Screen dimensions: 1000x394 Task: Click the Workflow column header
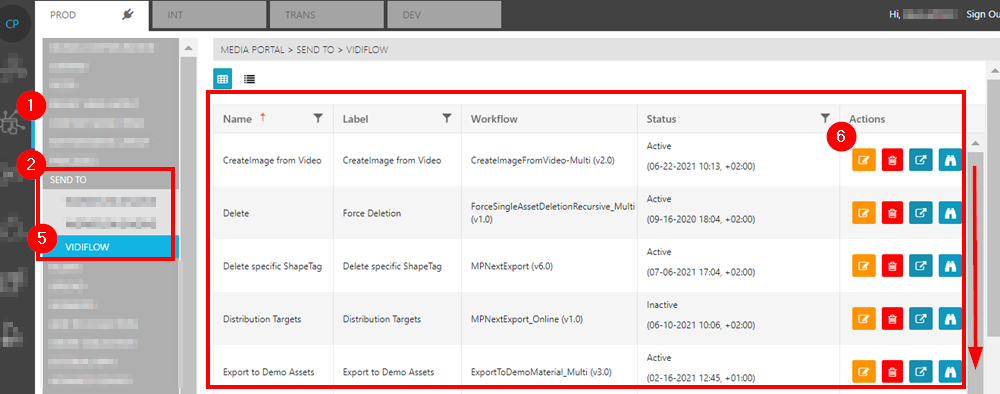[494, 119]
